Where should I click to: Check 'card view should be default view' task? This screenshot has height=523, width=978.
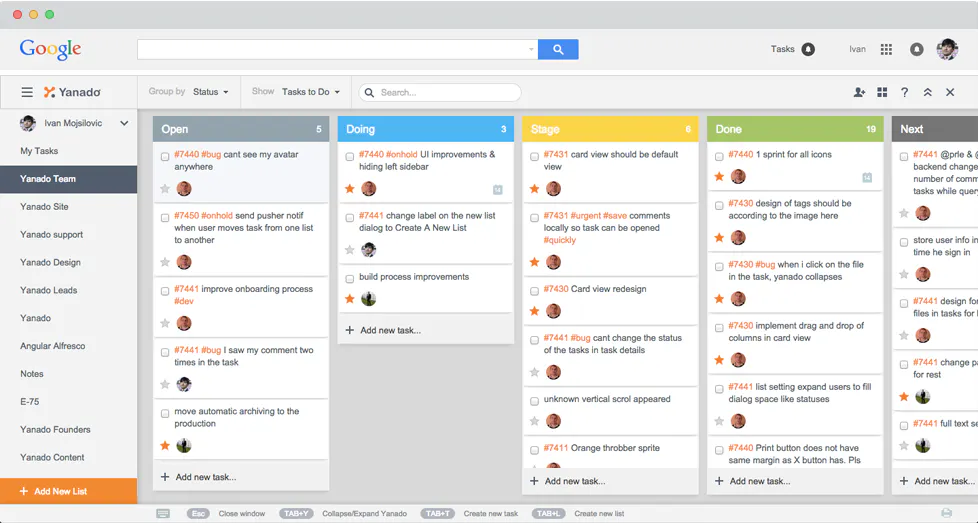534,157
